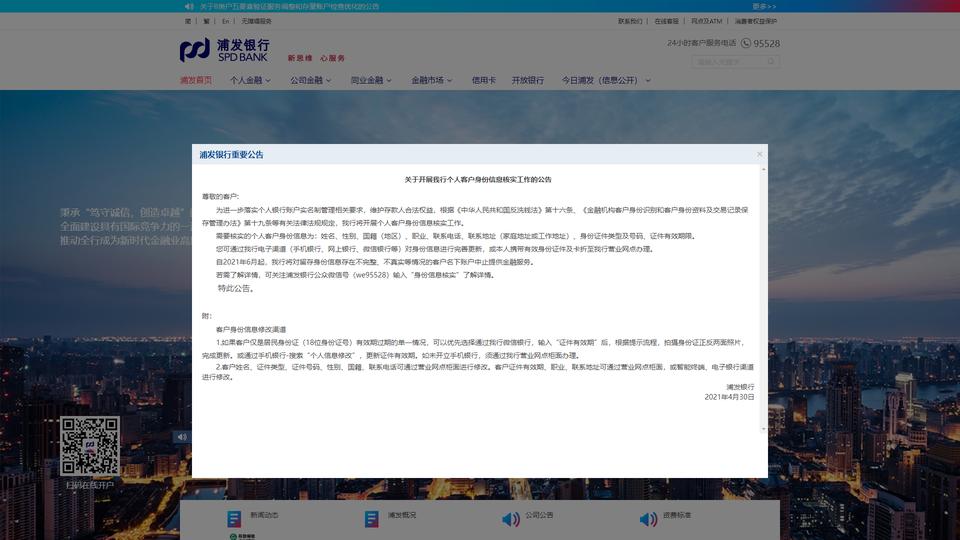Click the 公司公告 text label
Screen dimensions: 960x540
click(x=539, y=515)
